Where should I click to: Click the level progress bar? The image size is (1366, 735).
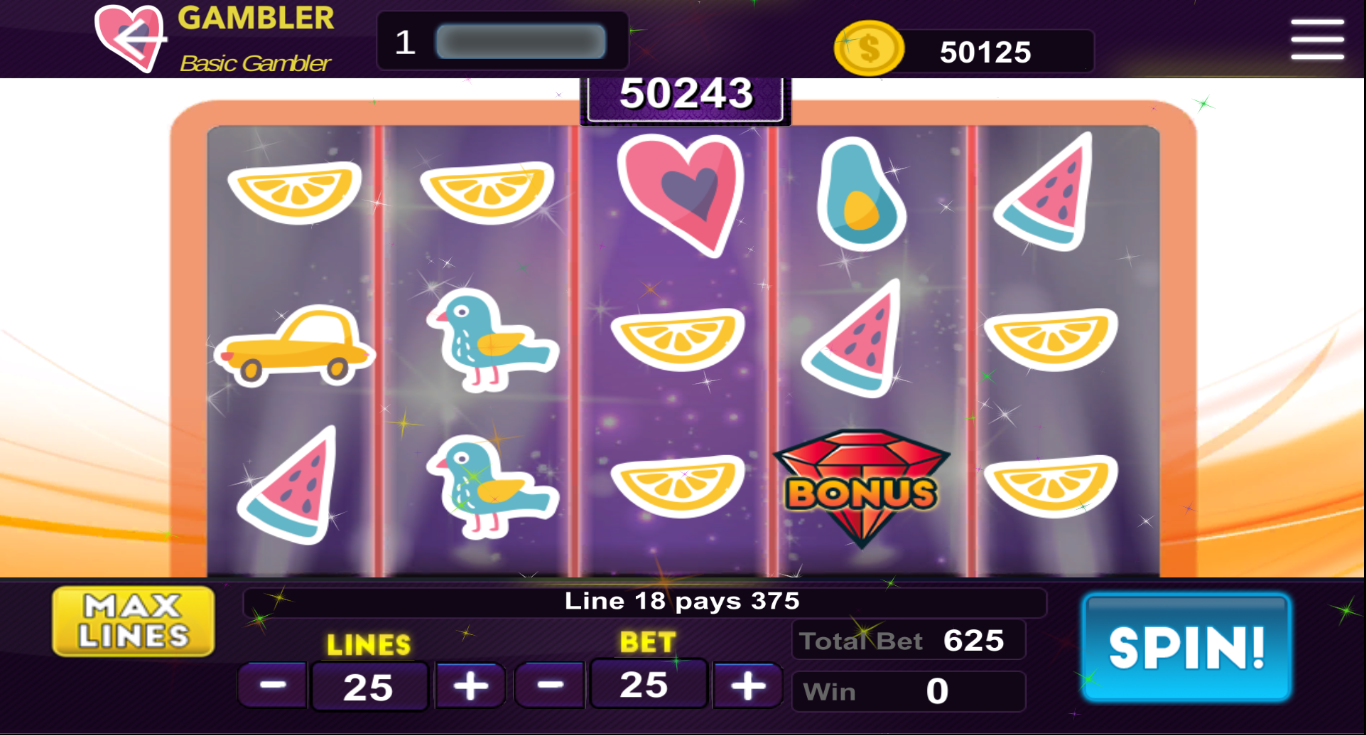pos(521,42)
